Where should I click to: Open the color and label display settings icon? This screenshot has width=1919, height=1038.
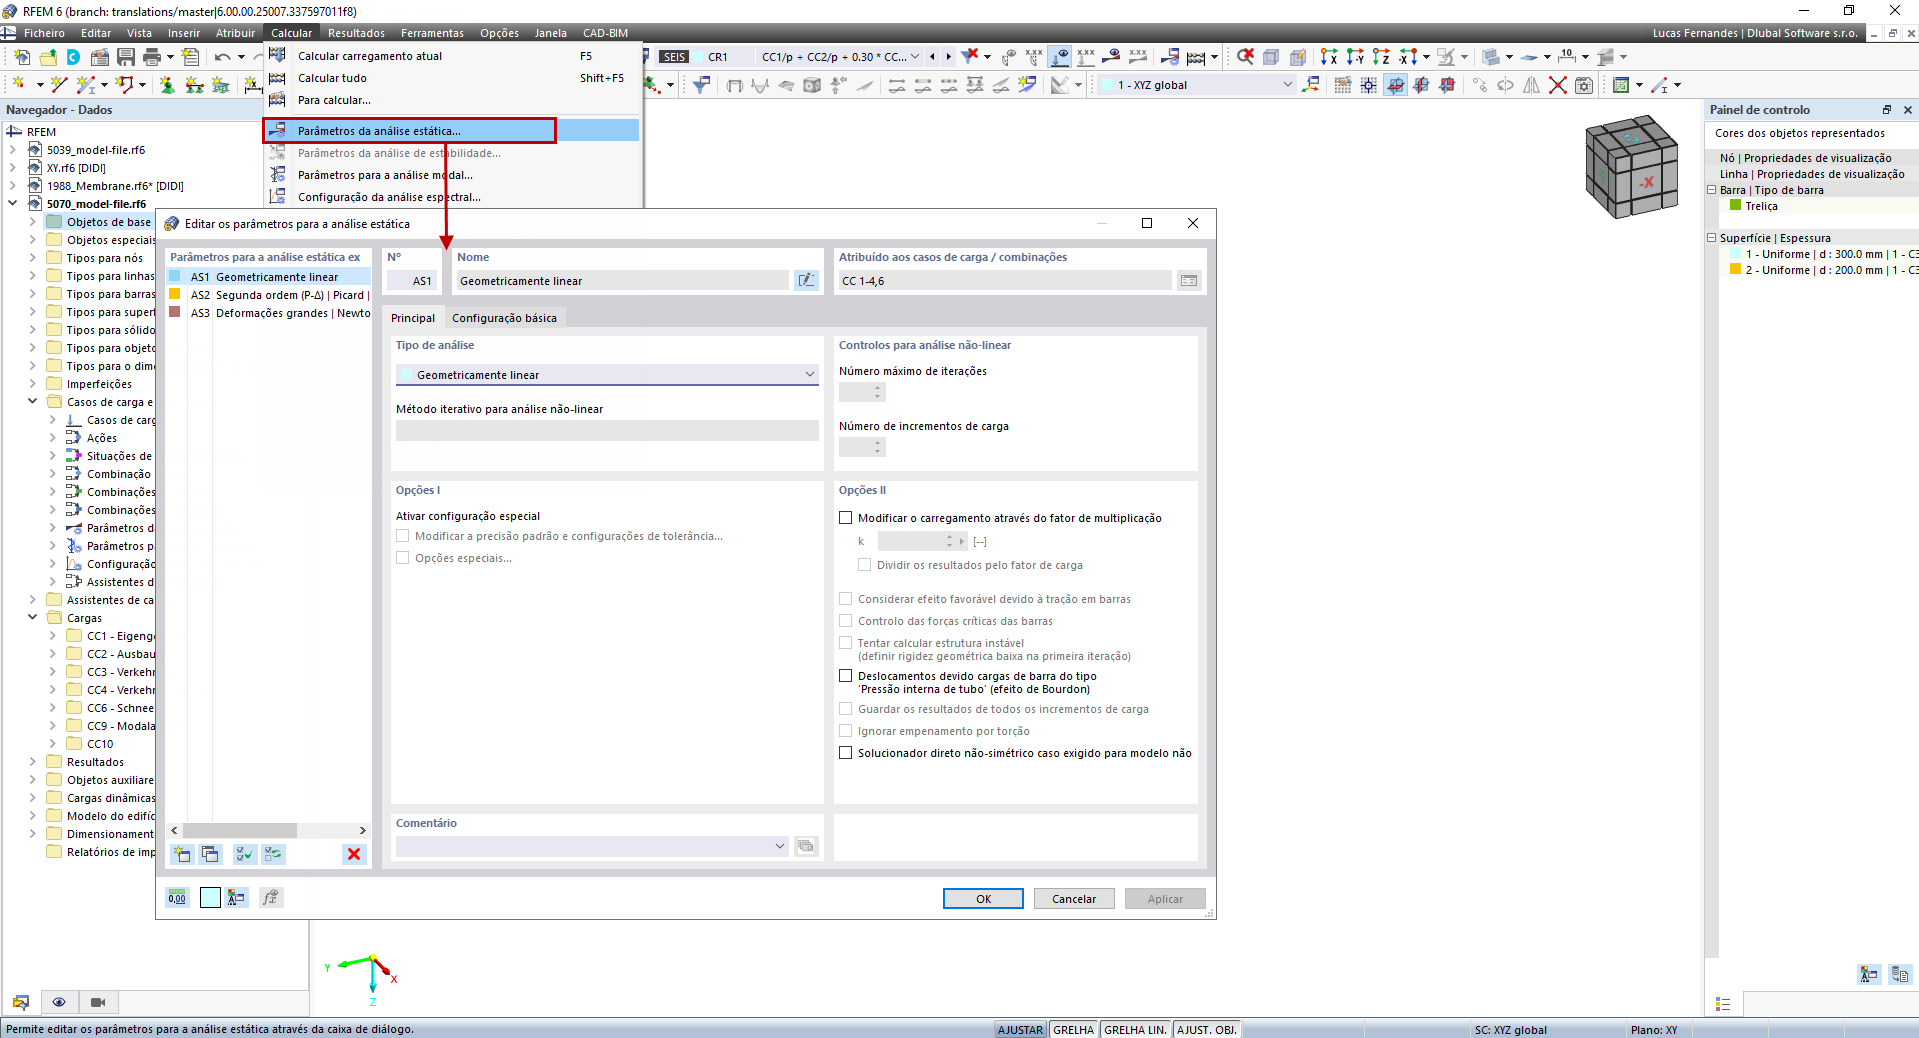(236, 898)
